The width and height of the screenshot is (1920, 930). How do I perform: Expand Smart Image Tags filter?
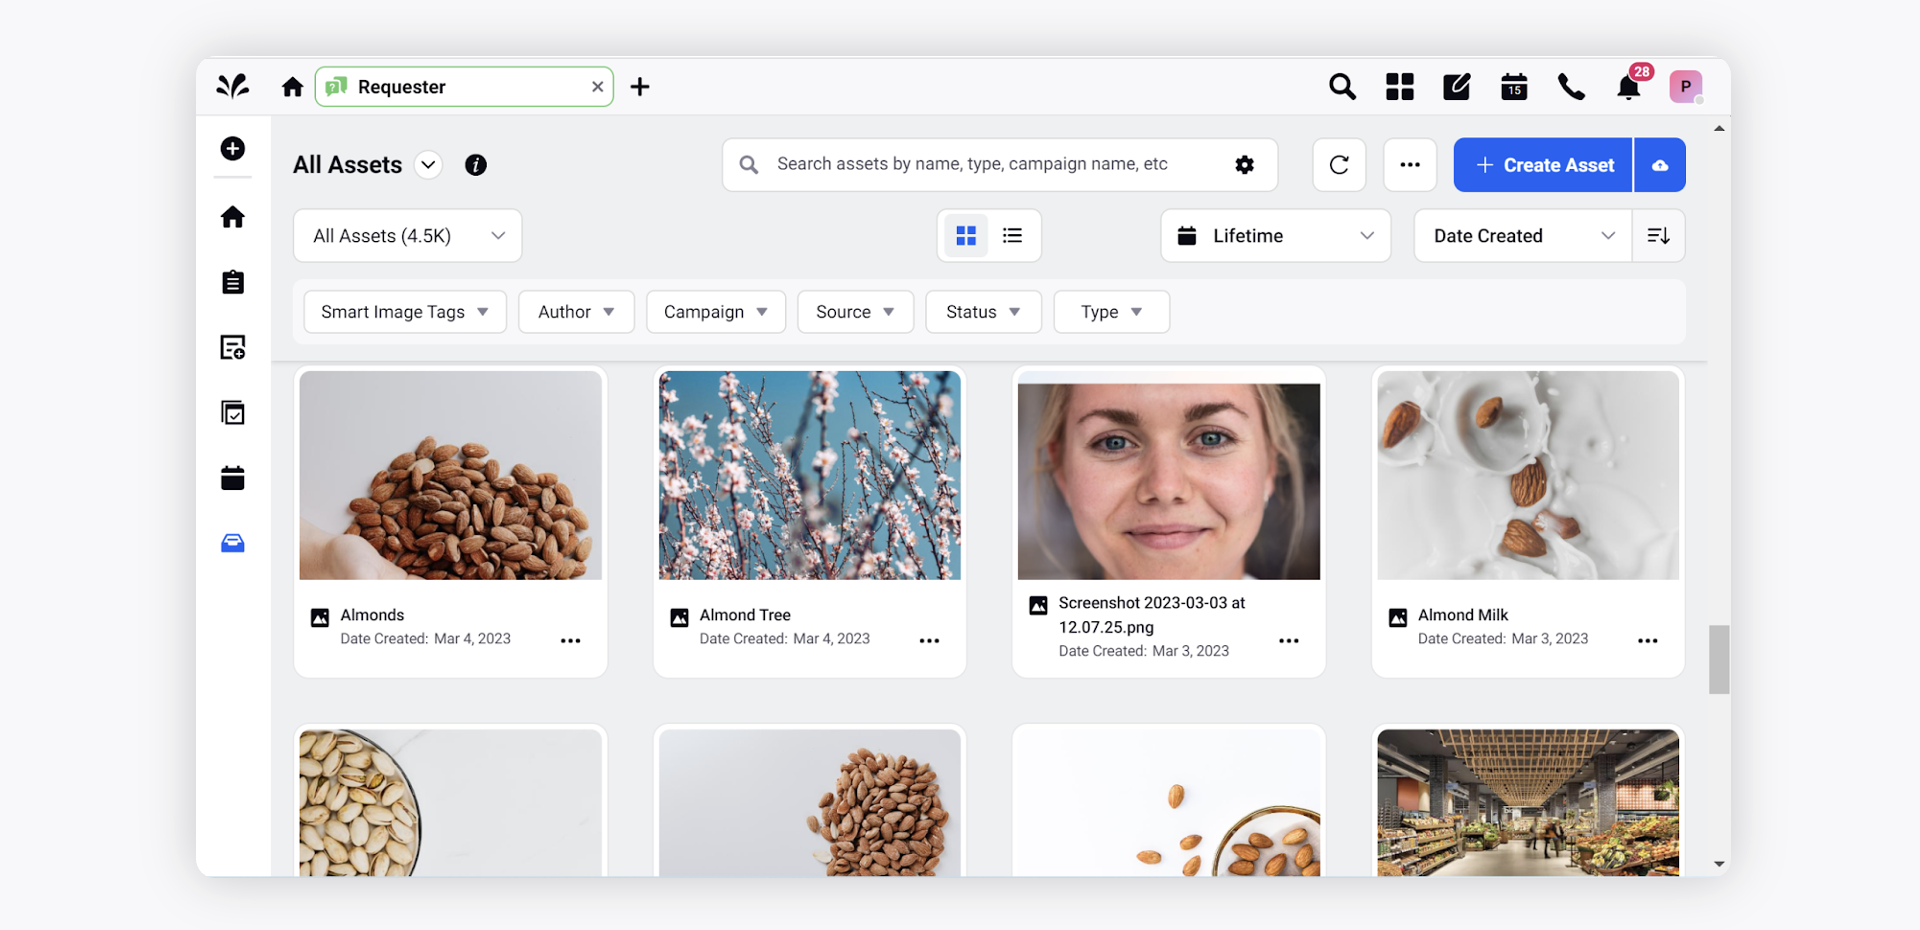(405, 312)
